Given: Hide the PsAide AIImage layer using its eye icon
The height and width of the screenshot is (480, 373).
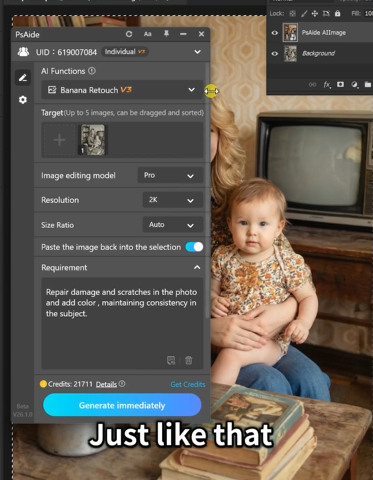Looking at the screenshot, I should pyautogui.click(x=275, y=33).
